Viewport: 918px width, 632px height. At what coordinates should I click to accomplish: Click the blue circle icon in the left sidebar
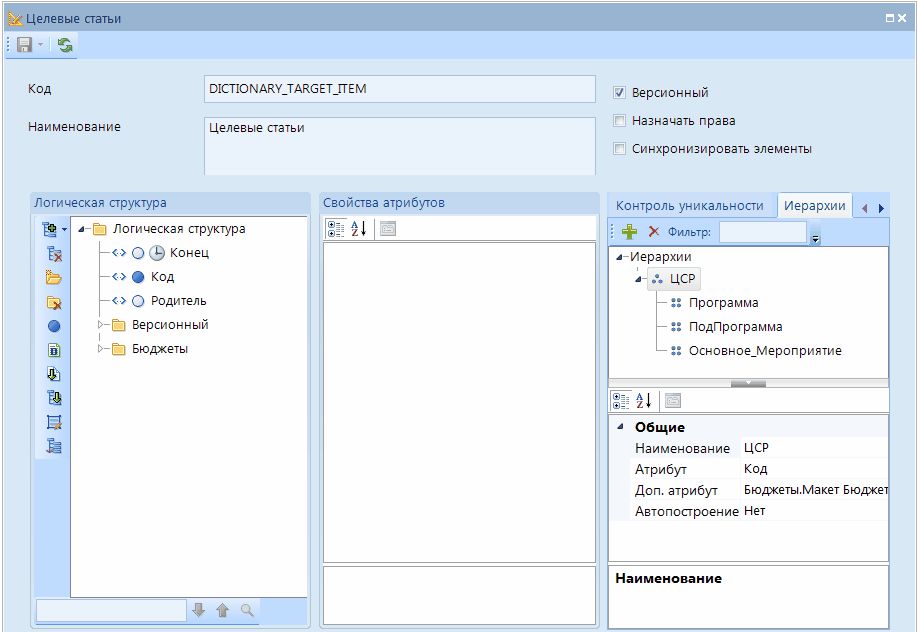coord(54,326)
